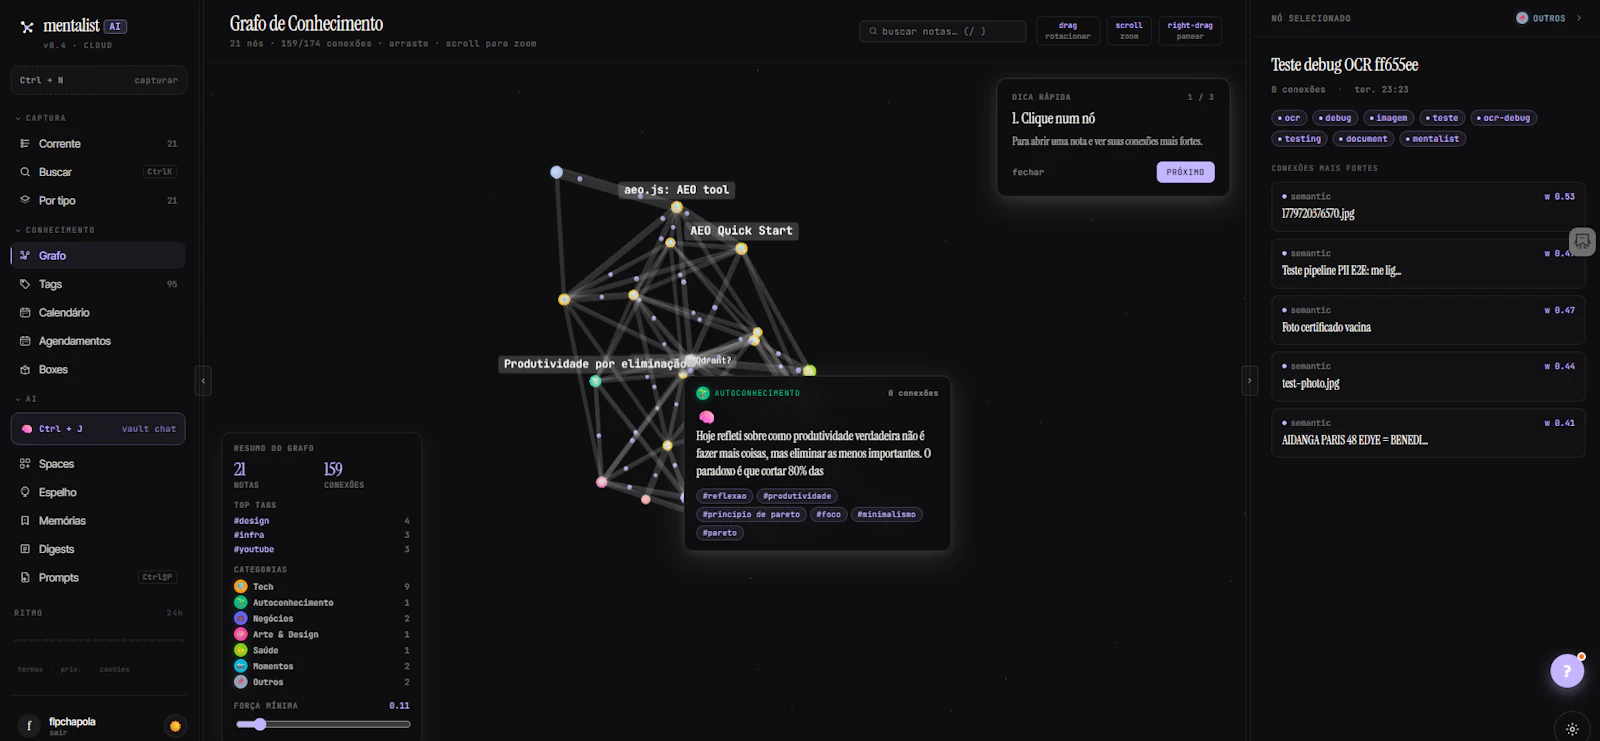Collapse the right details panel handle
The height and width of the screenshot is (741, 1600).
[1249, 381]
